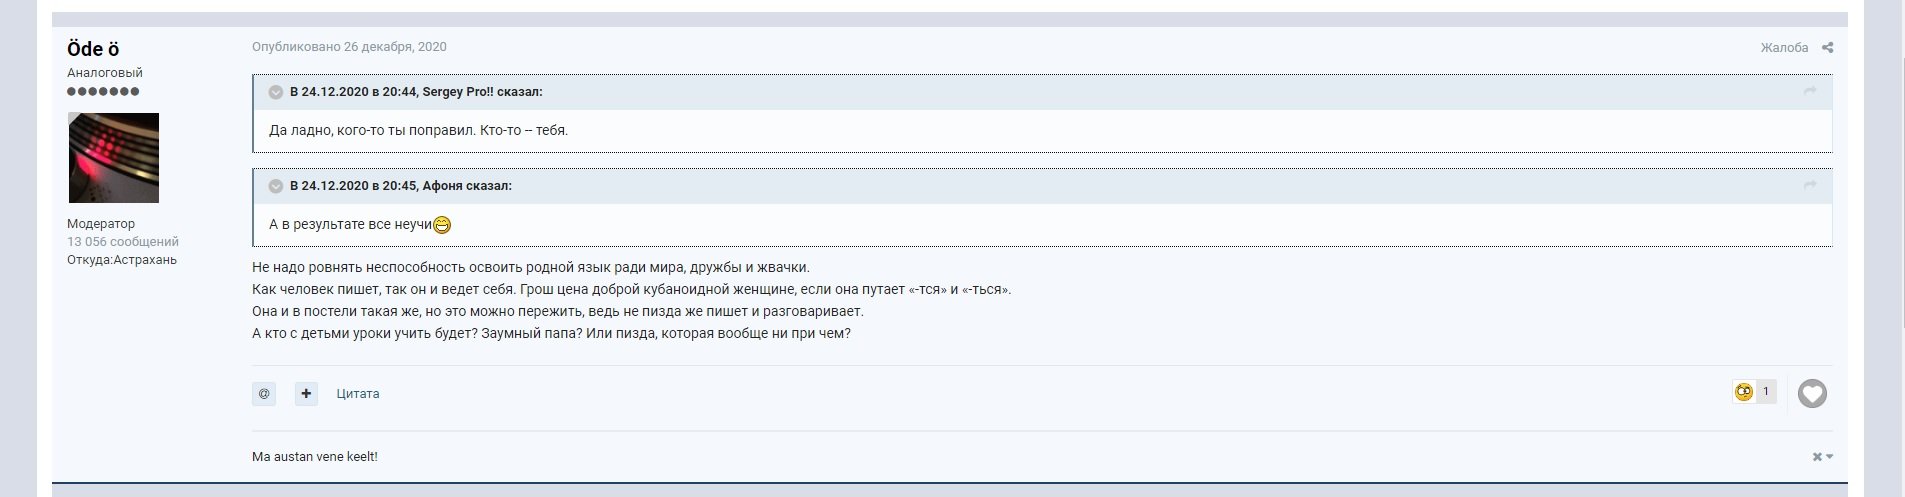The width and height of the screenshot is (1905, 497).
Task: Click the heart reaction button
Action: pyautogui.click(x=1812, y=394)
